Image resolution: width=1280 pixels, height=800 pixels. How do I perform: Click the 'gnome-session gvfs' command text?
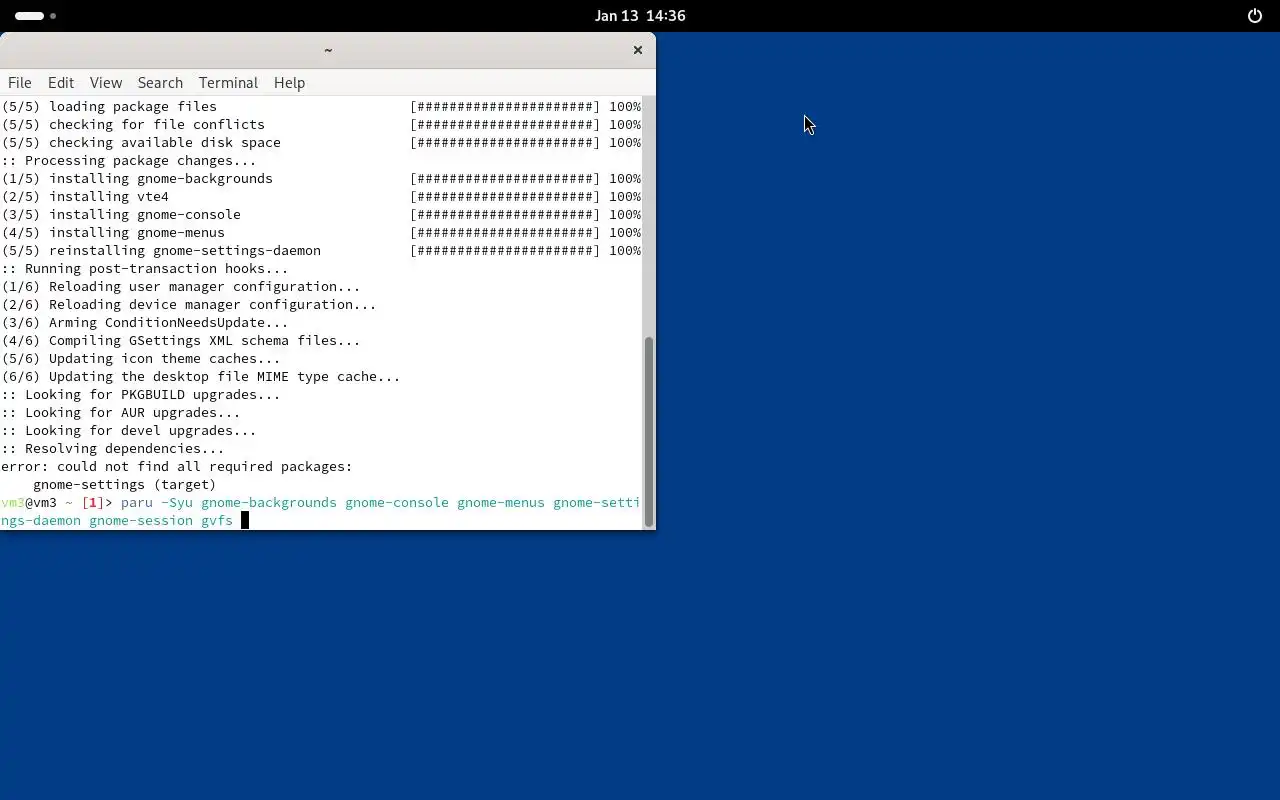coord(161,521)
